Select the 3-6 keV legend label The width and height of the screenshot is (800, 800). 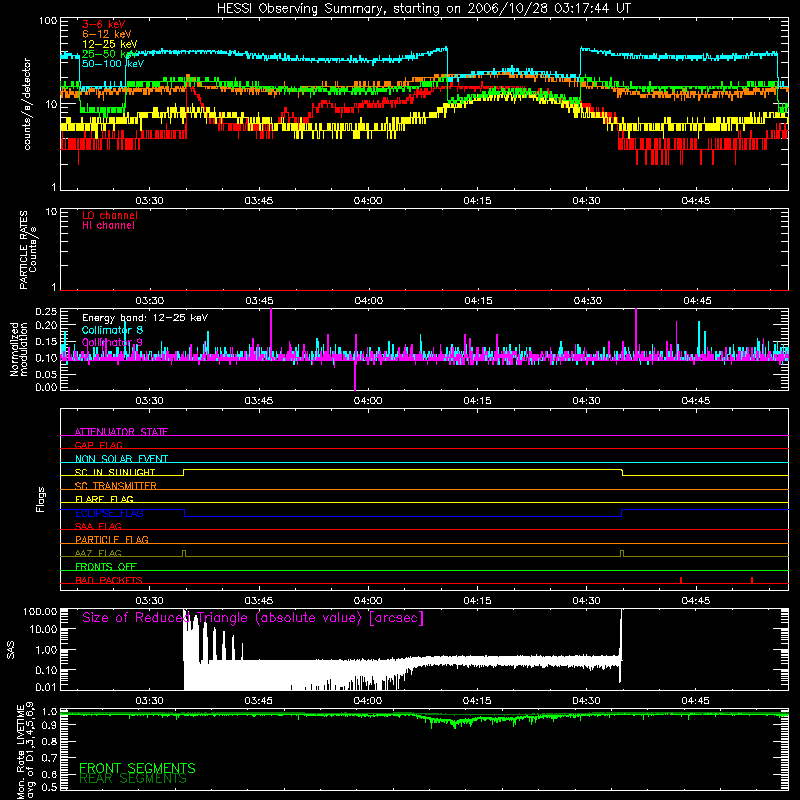(x=103, y=24)
